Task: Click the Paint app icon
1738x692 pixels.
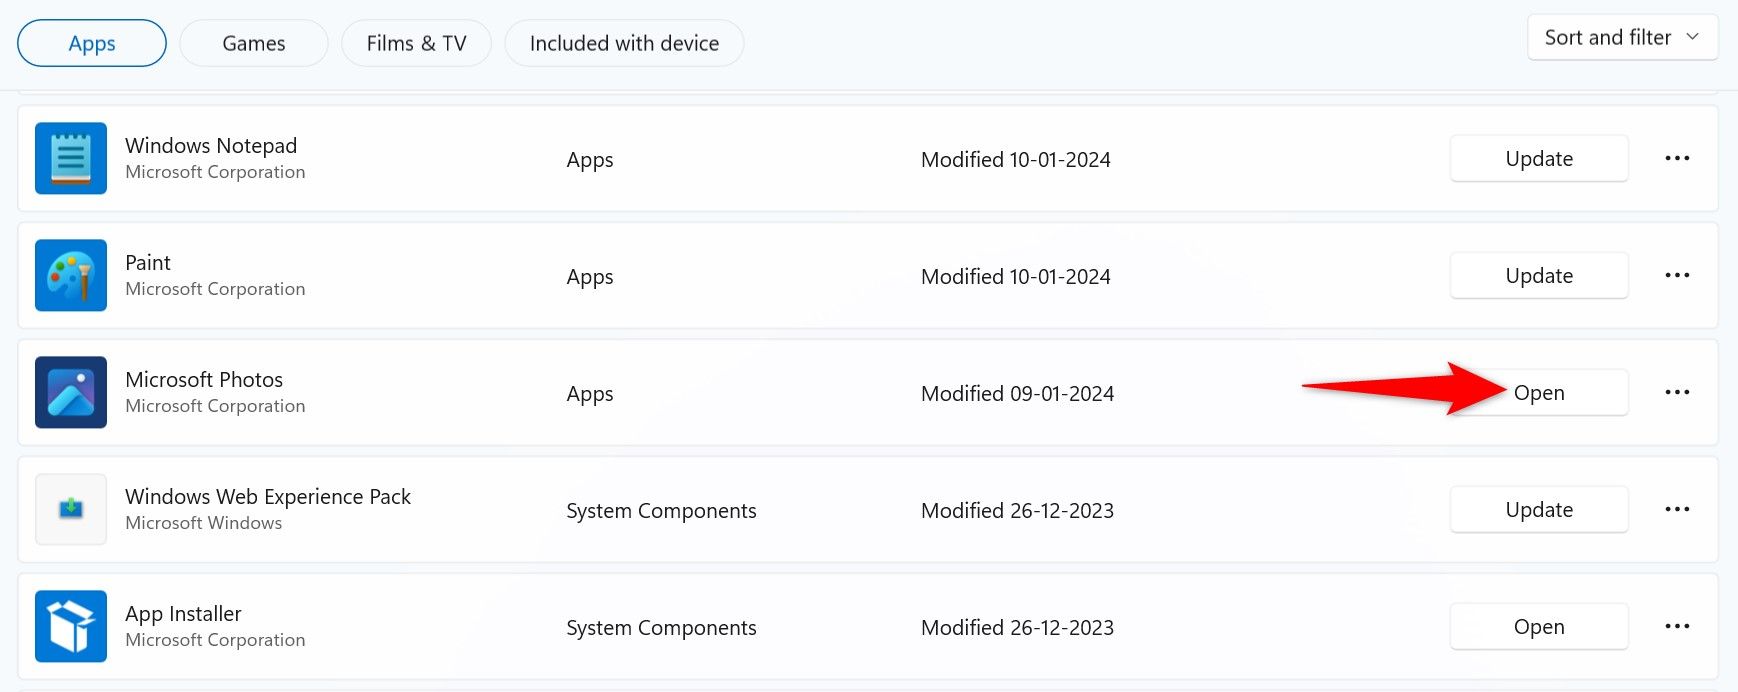Action: (x=71, y=275)
